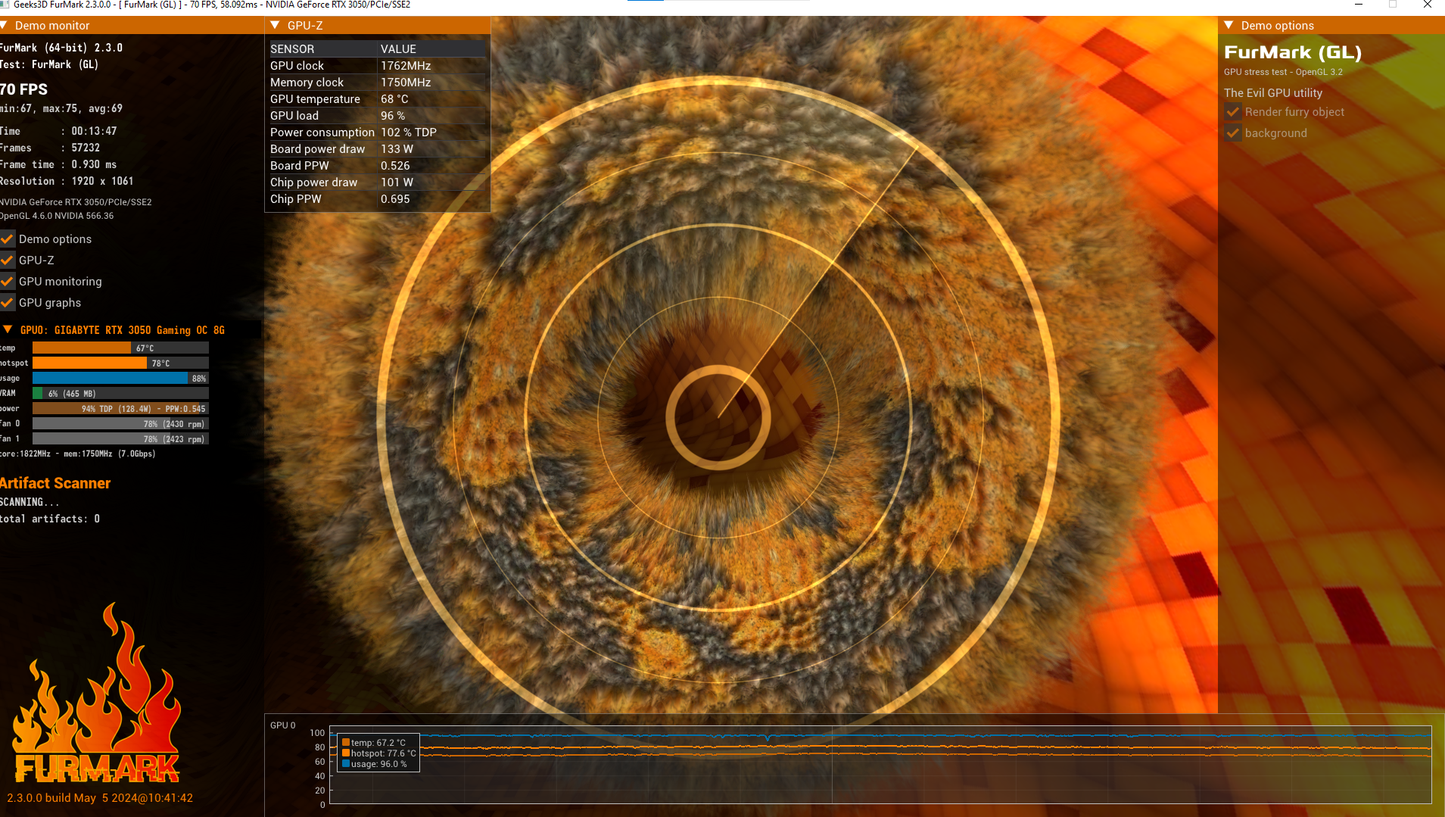Close the FurMark window
Screen dimensions: 1445x817
click(1427, 5)
